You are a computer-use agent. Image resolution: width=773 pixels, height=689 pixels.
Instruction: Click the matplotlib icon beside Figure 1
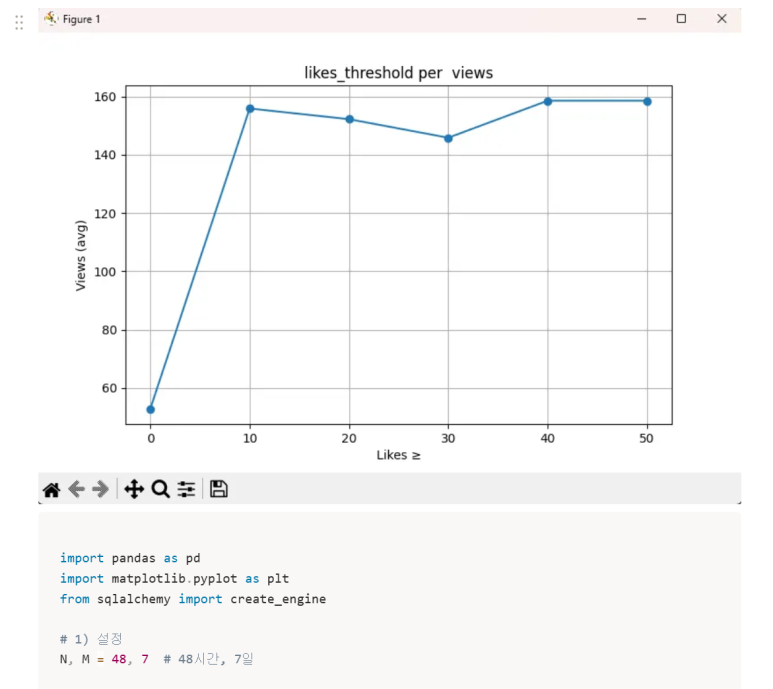(51, 19)
